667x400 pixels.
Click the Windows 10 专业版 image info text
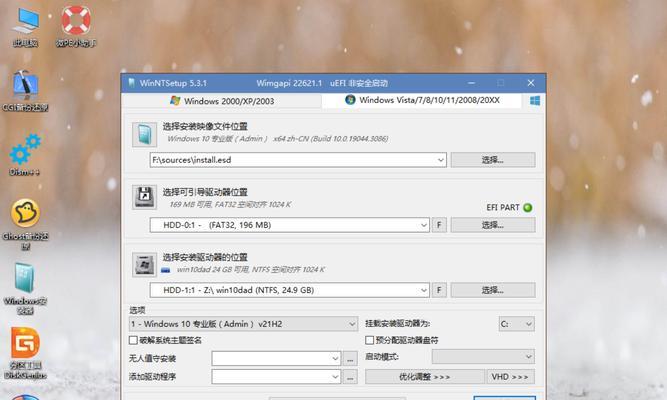tap(277, 139)
